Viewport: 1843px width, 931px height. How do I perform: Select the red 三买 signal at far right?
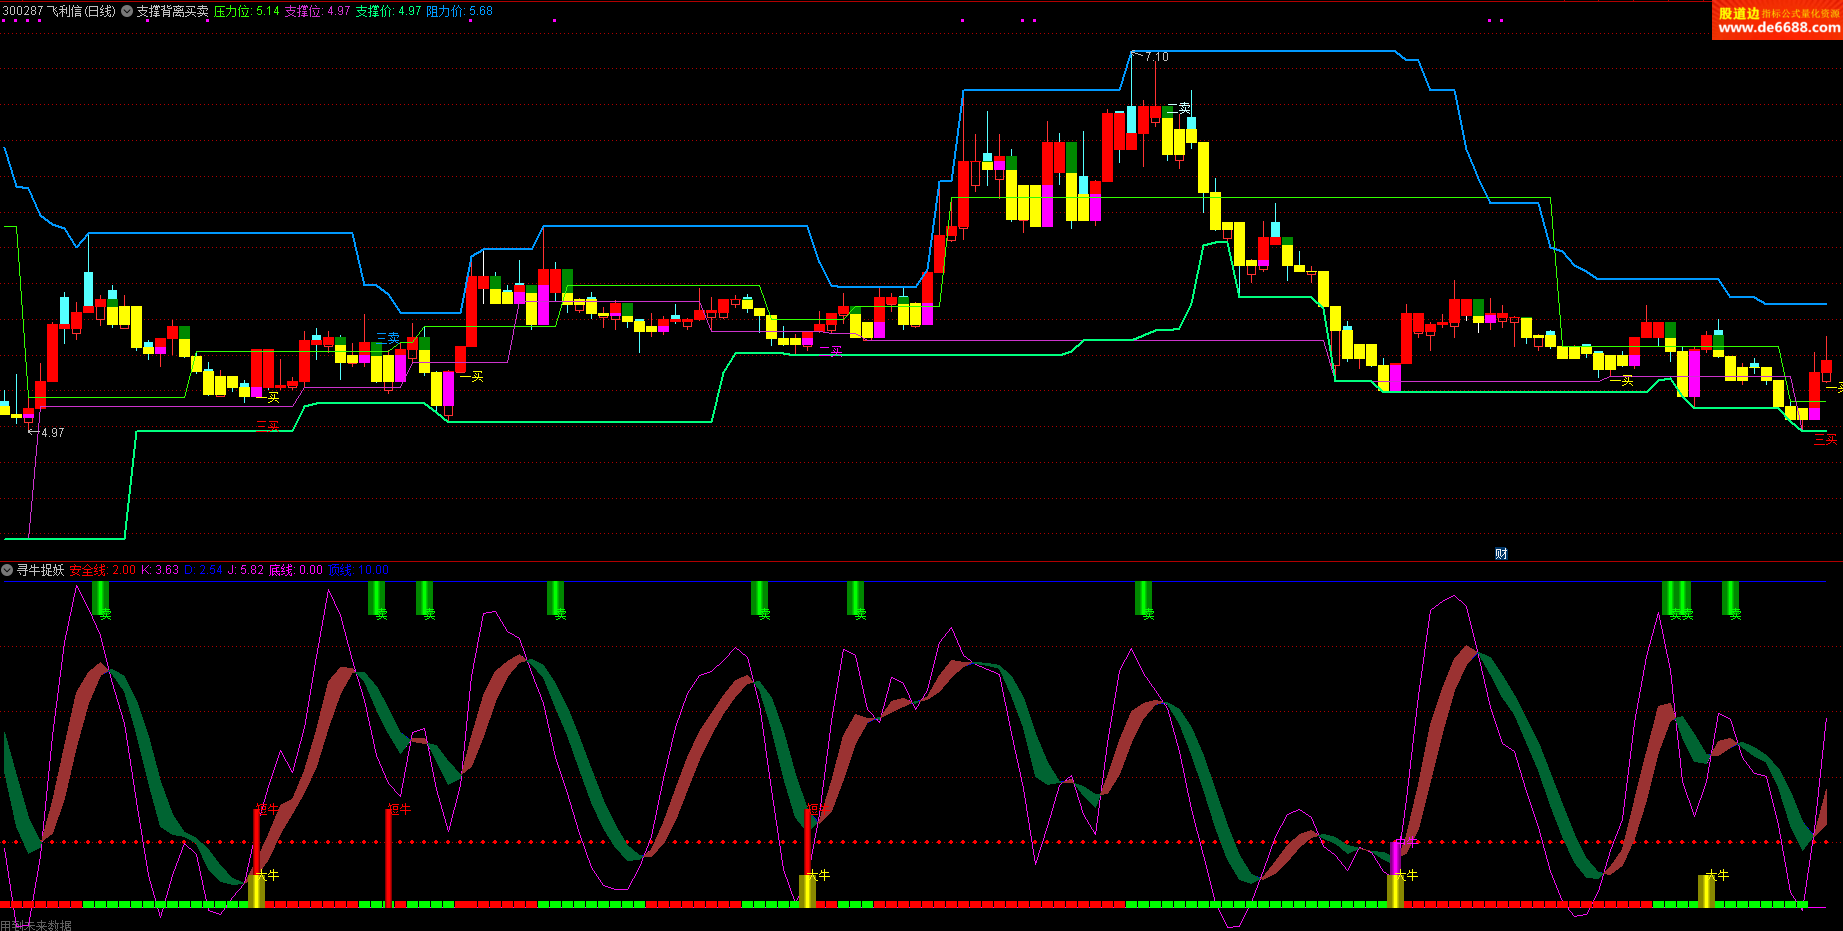[x=1825, y=439]
